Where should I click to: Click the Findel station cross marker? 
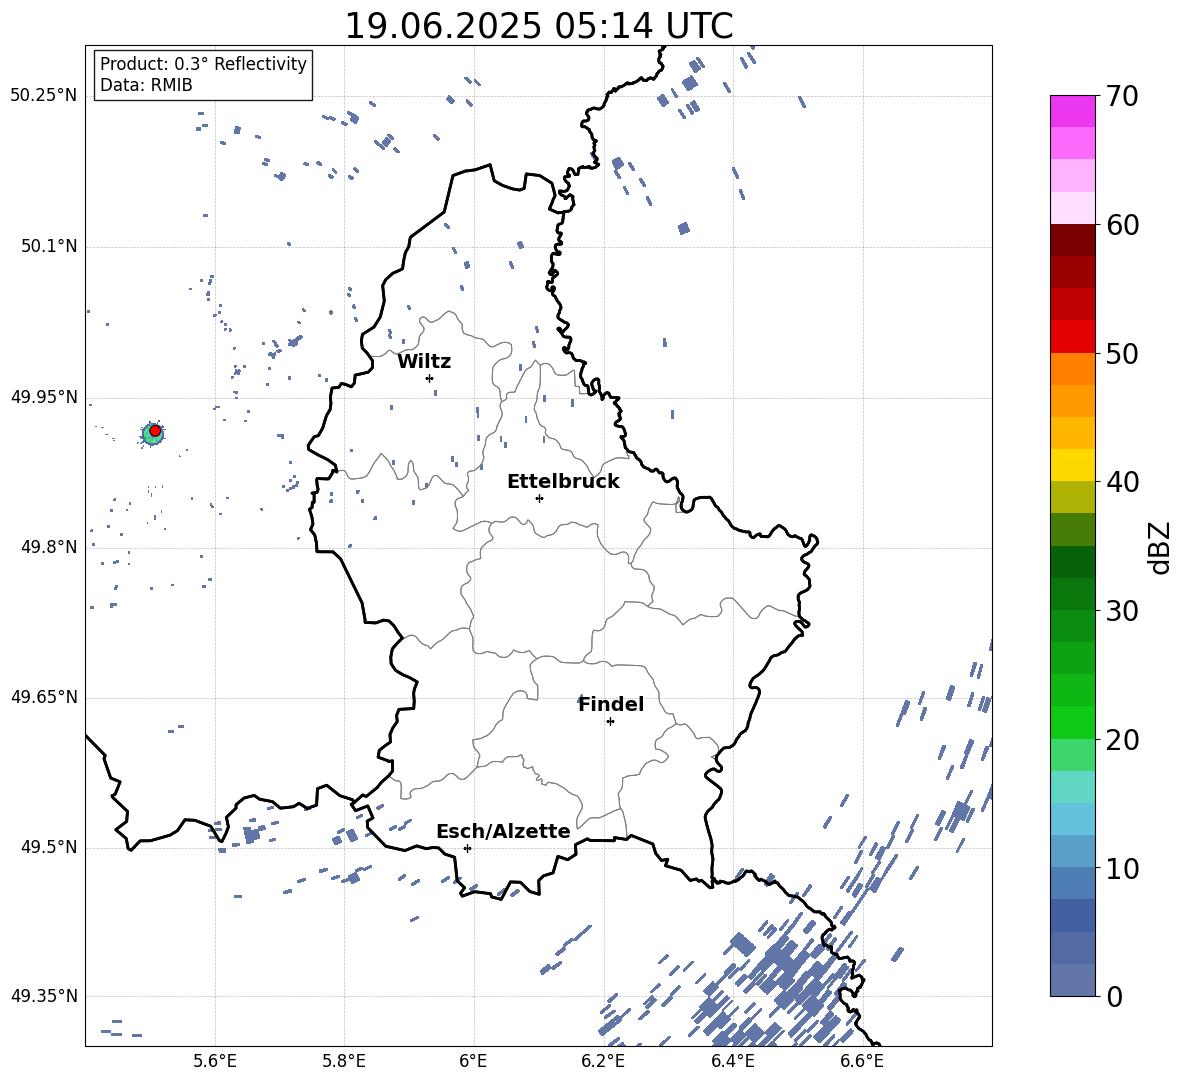(x=610, y=722)
